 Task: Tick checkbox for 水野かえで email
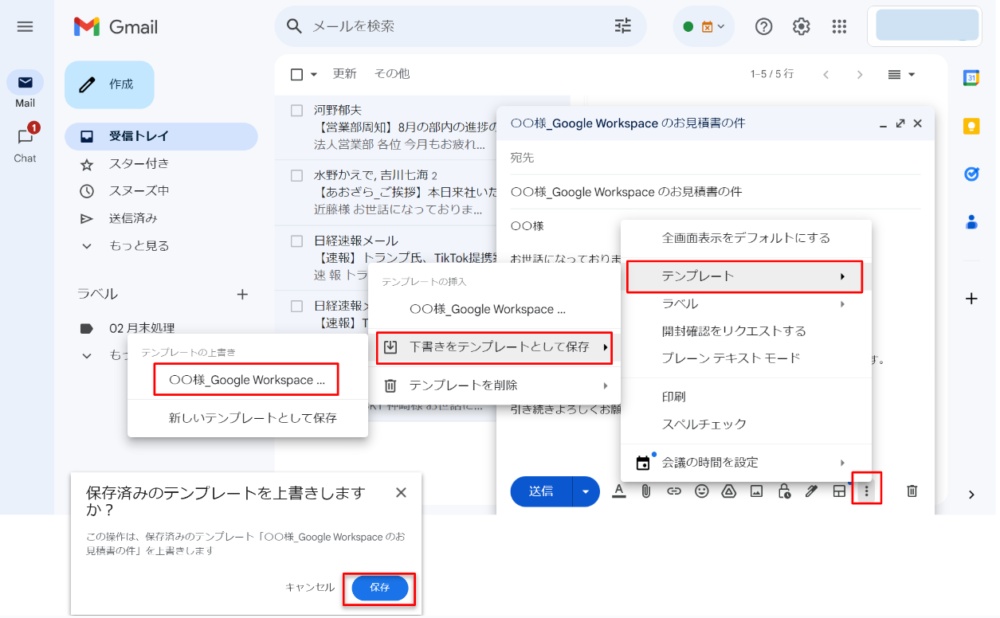coord(297,175)
